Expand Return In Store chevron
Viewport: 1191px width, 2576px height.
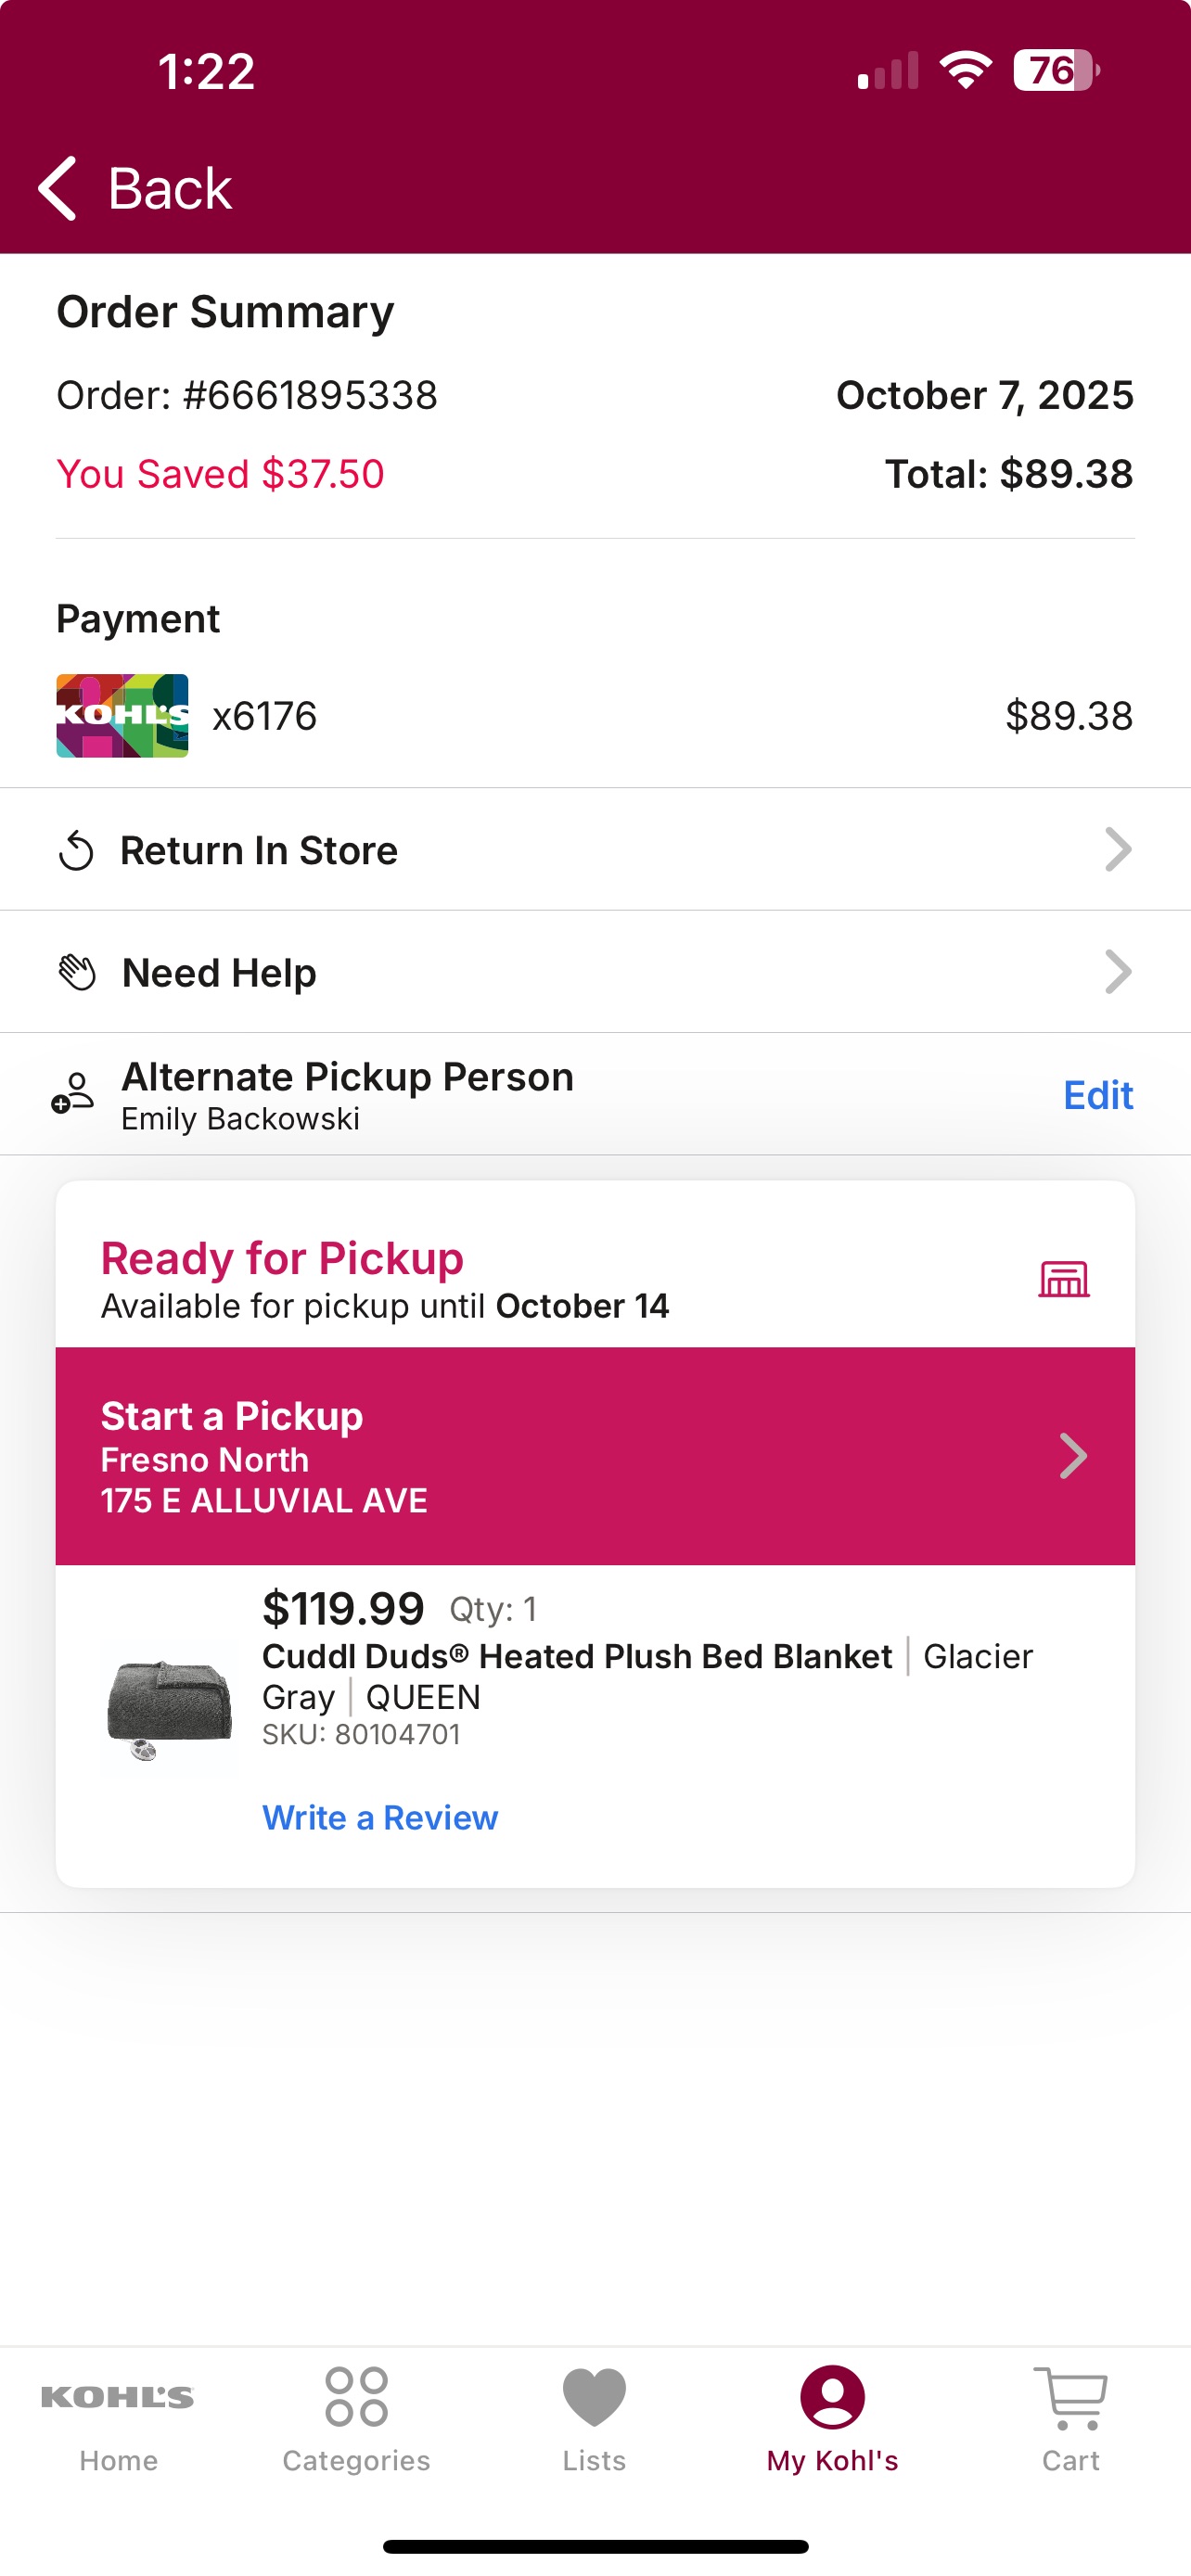tap(1118, 850)
